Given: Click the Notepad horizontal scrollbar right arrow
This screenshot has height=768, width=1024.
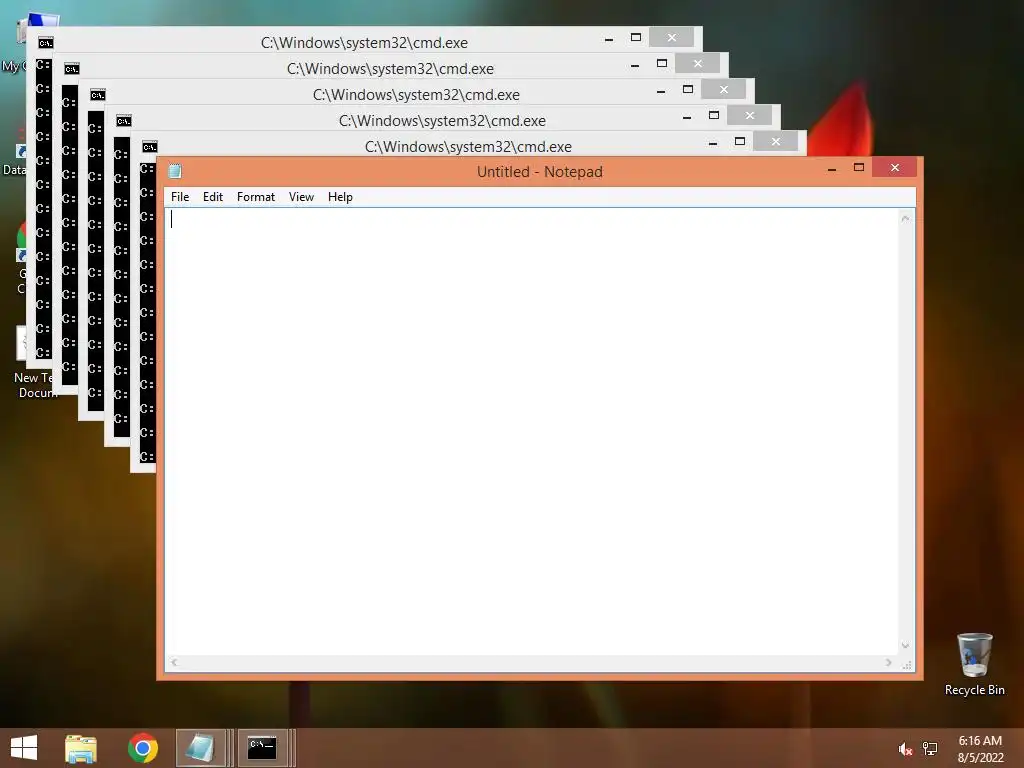Looking at the screenshot, I should tap(888, 663).
